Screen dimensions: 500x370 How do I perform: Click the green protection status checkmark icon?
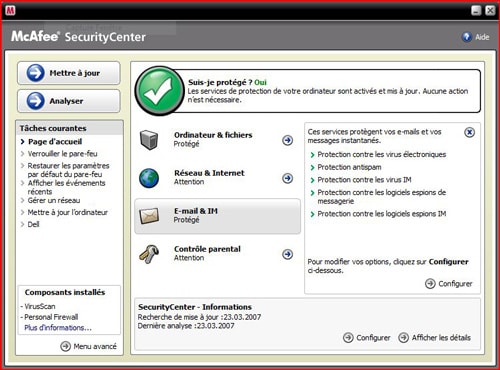coord(159,91)
